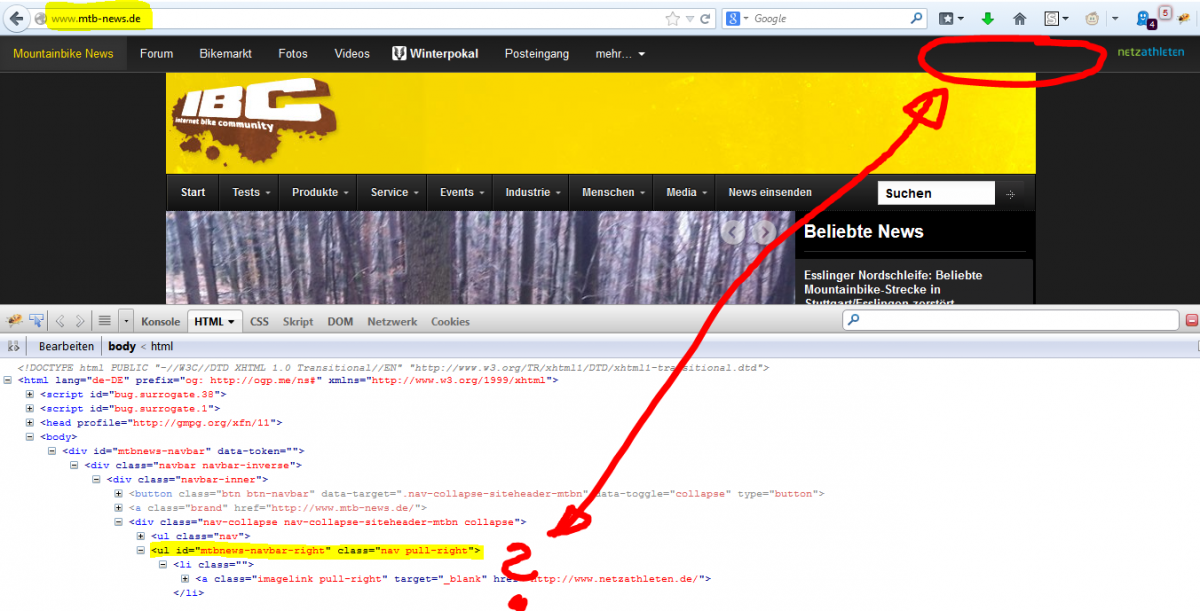Click the browser back arrow button
Screen dimensions: 1200x611
(17, 18)
